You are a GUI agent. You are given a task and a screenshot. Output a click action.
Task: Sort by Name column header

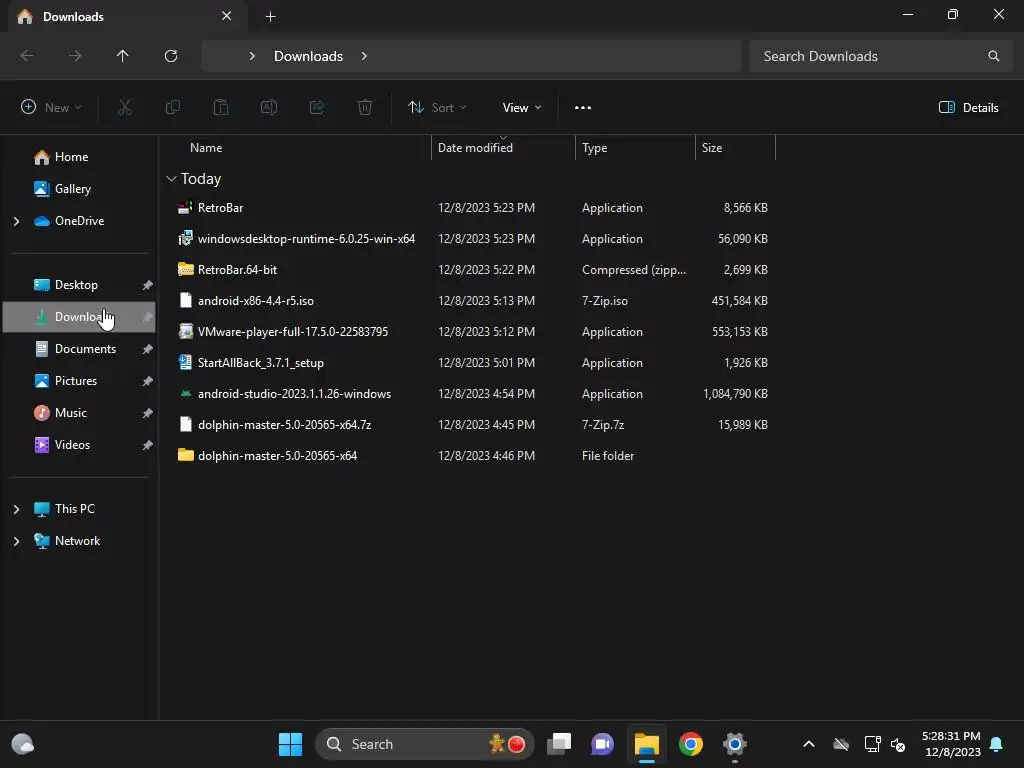tap(206, 148)
